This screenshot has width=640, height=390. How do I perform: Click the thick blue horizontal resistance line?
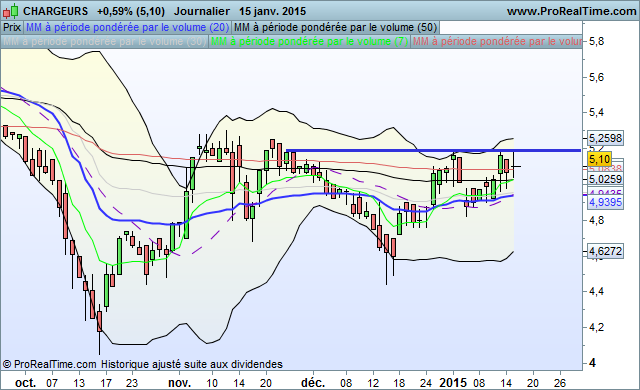(433, 151)
